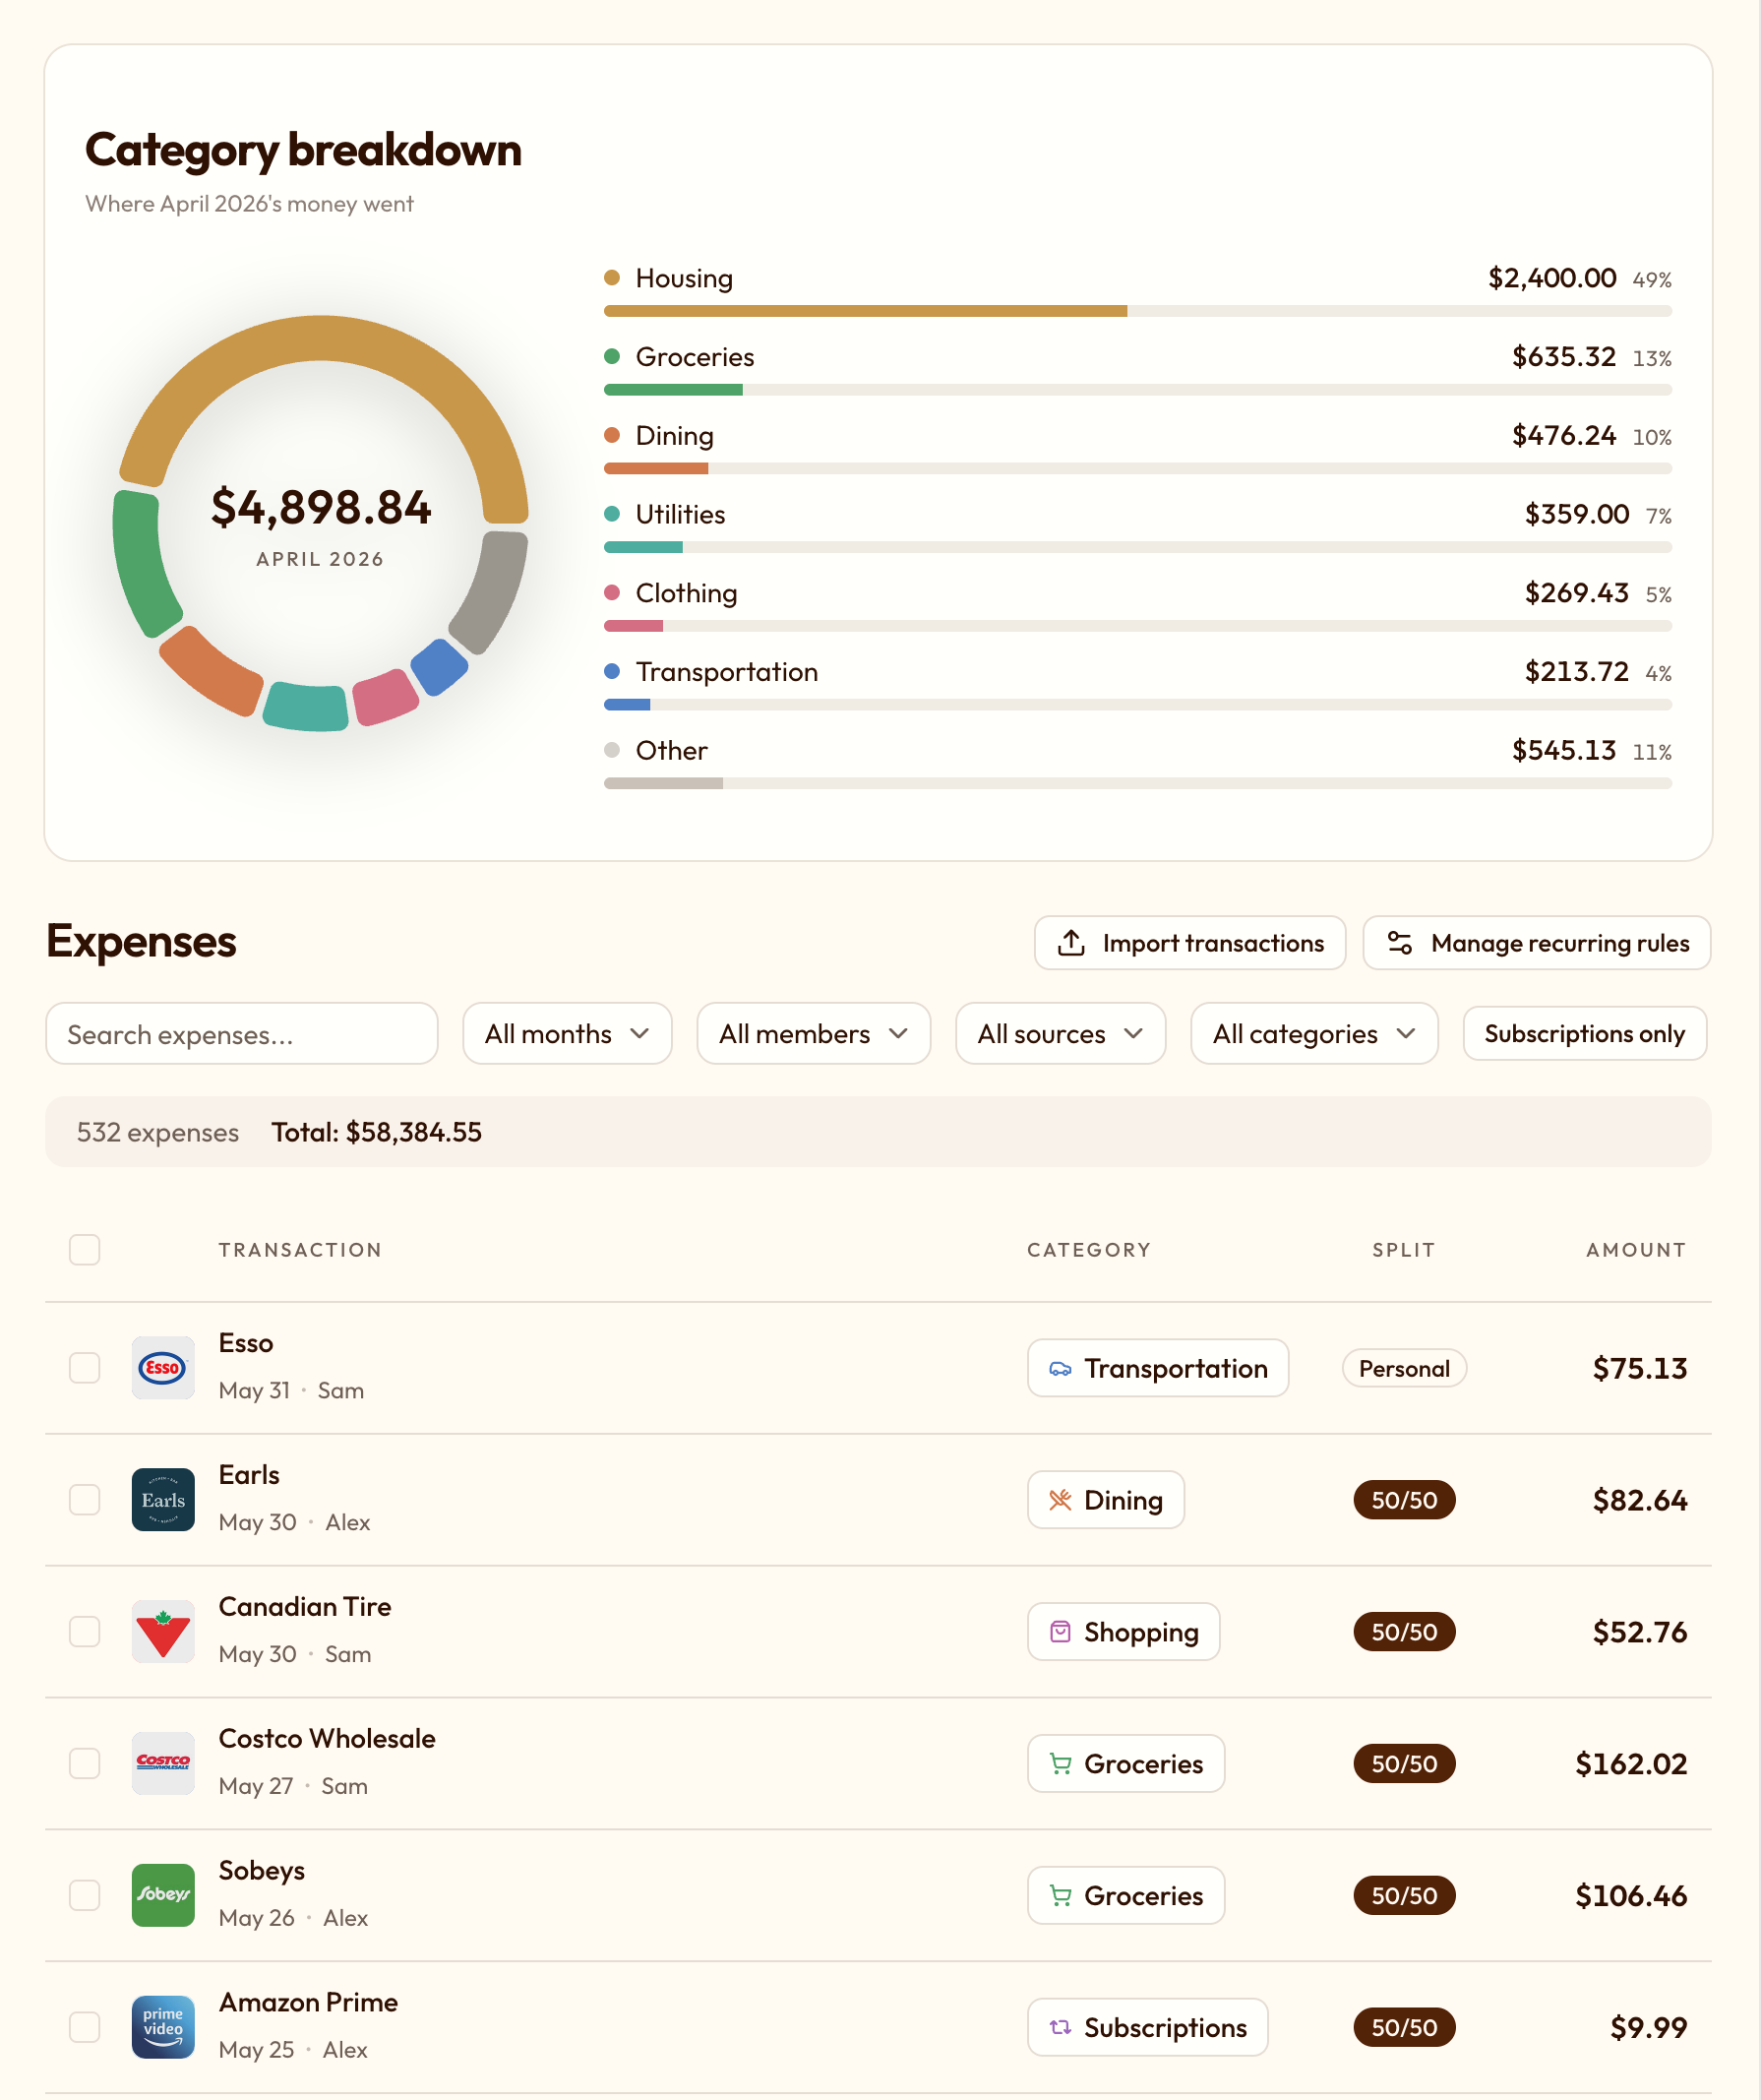The image size is (1761, 2100).
Task: Click the Esso merchant logo
Action: pos(163,1368)
